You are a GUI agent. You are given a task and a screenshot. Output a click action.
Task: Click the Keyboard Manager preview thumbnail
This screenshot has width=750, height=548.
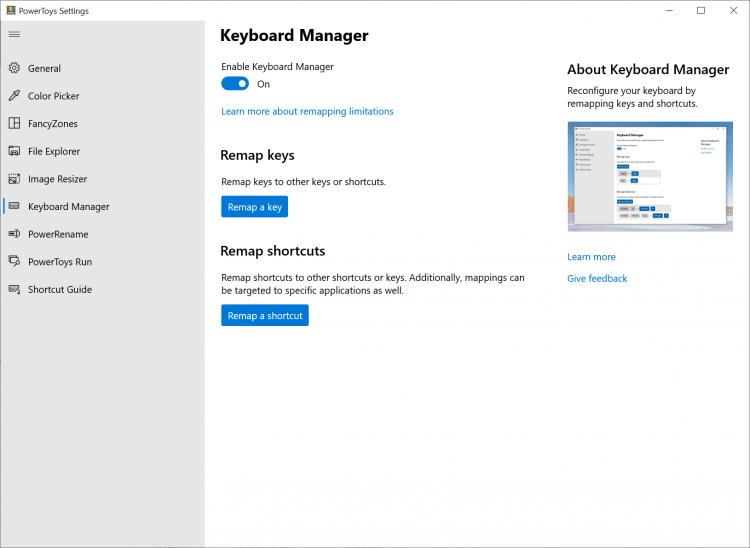[650, 176]
